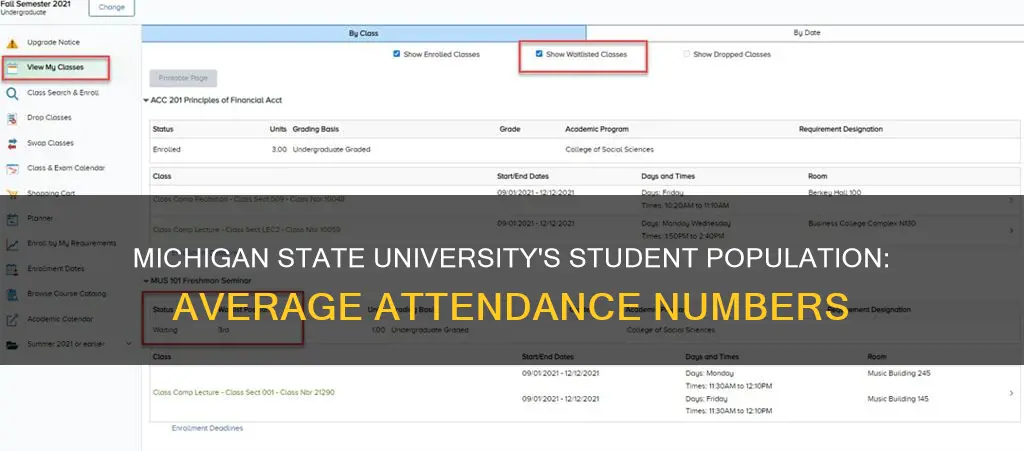Click the Swap Classes arrows icon
Image resolution: width=1024 pixels, height=451 pixels.
[x=12, y=144]
